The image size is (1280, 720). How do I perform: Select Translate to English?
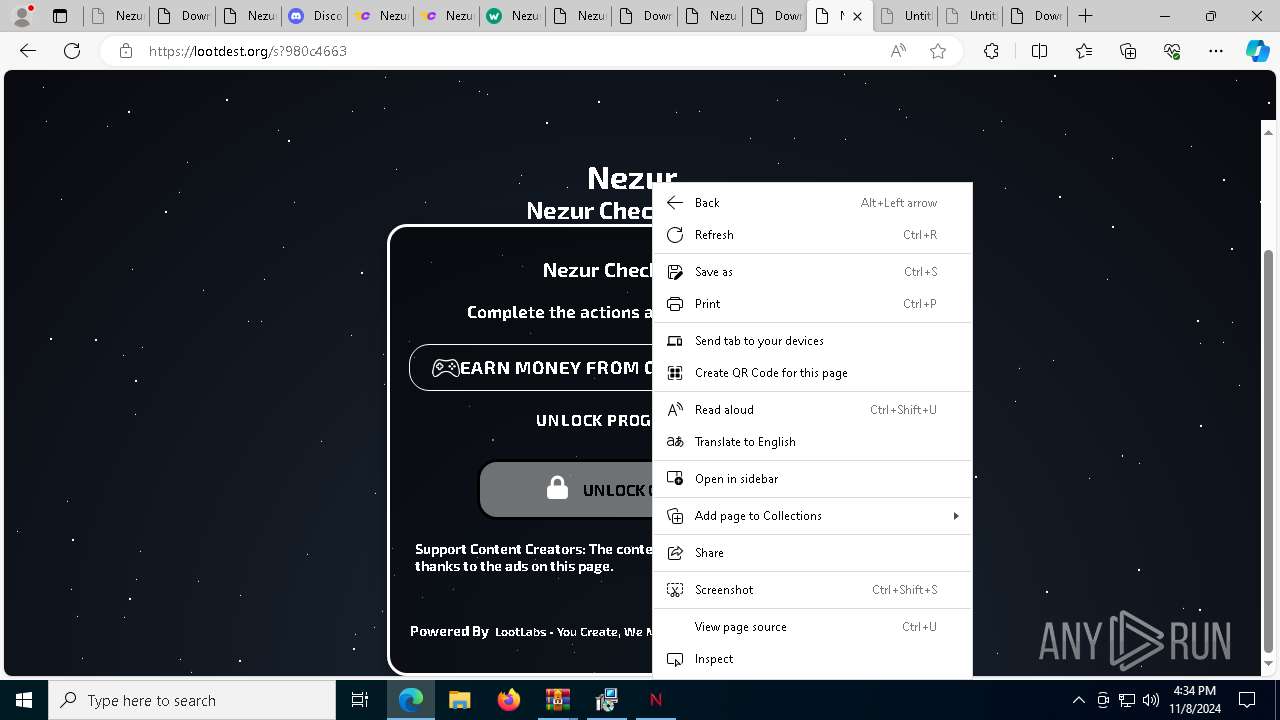812,442
